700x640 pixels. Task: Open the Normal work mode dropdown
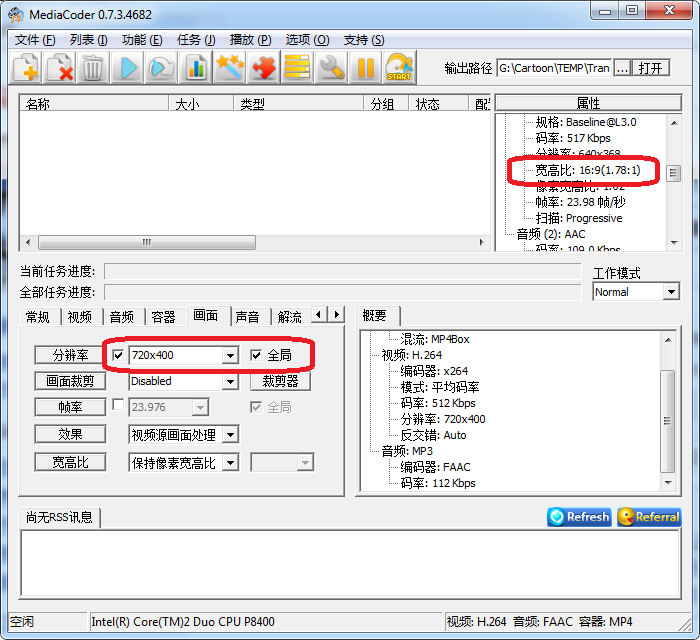[x=671, y=292]
